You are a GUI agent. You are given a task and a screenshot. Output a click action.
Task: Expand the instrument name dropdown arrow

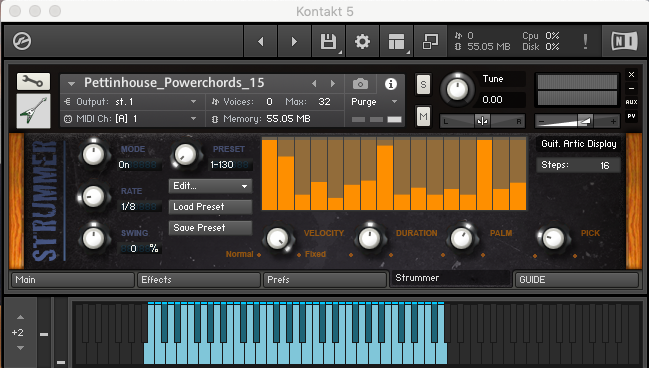click(71, 84)
